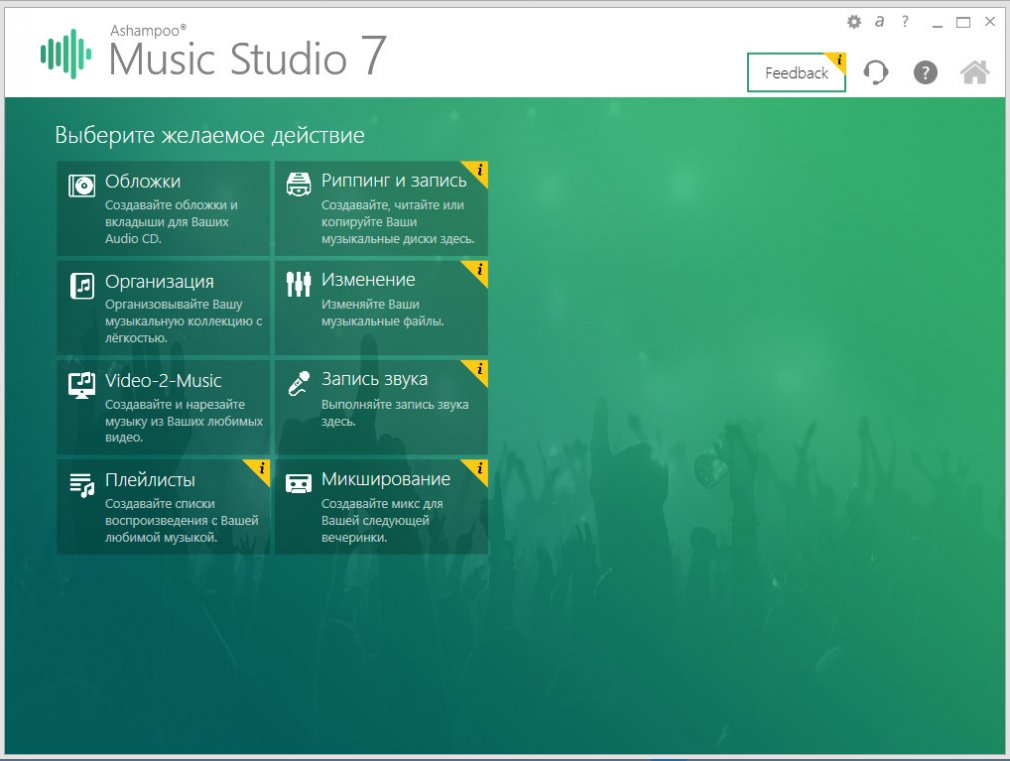
Task: Click the microphone icon for Запись звука
Action: click(x=299, y=383)
